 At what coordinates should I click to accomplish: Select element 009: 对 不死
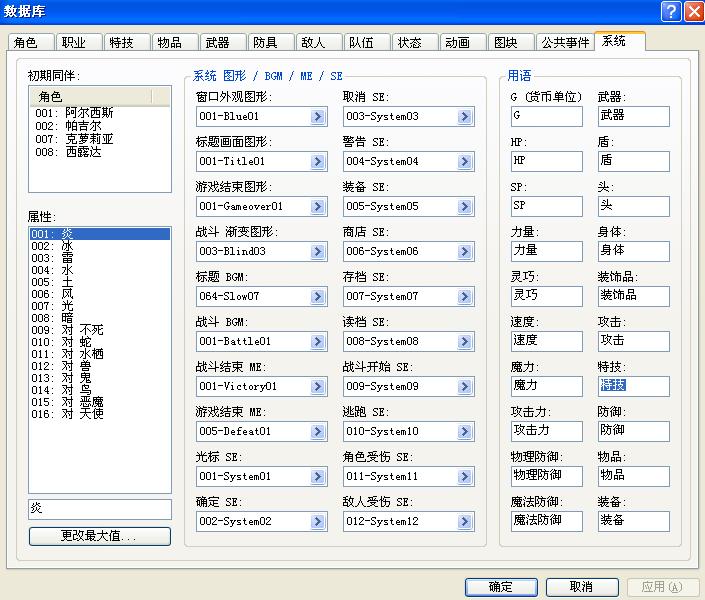(100, 330)
